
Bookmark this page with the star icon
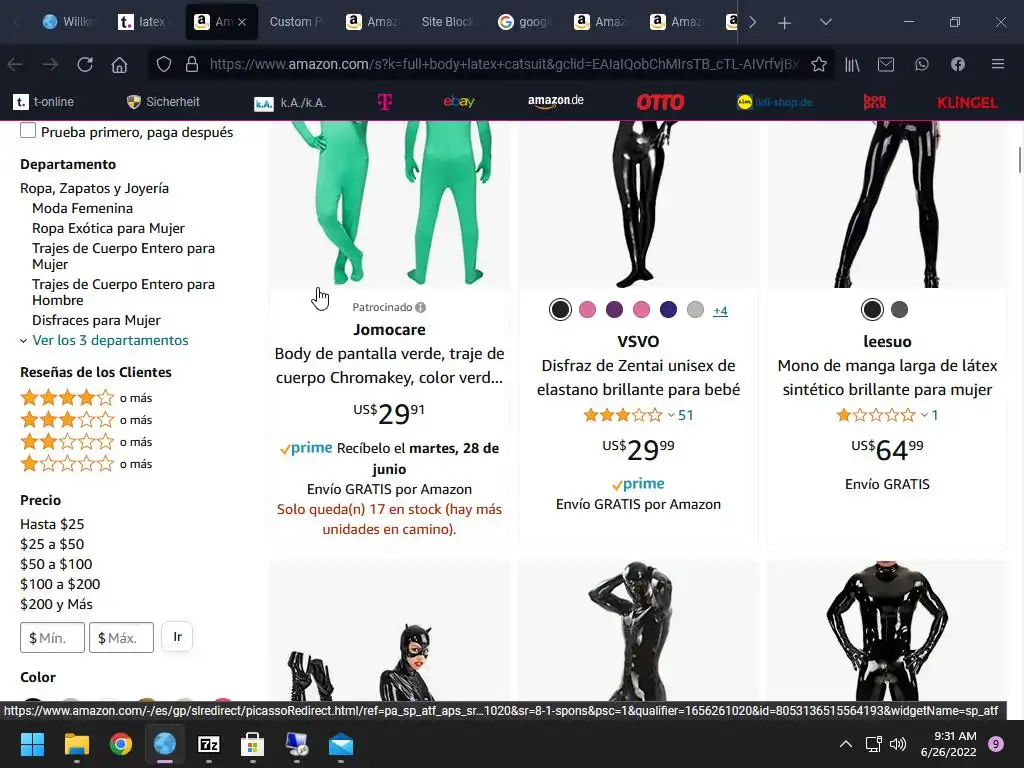[818, 64]
